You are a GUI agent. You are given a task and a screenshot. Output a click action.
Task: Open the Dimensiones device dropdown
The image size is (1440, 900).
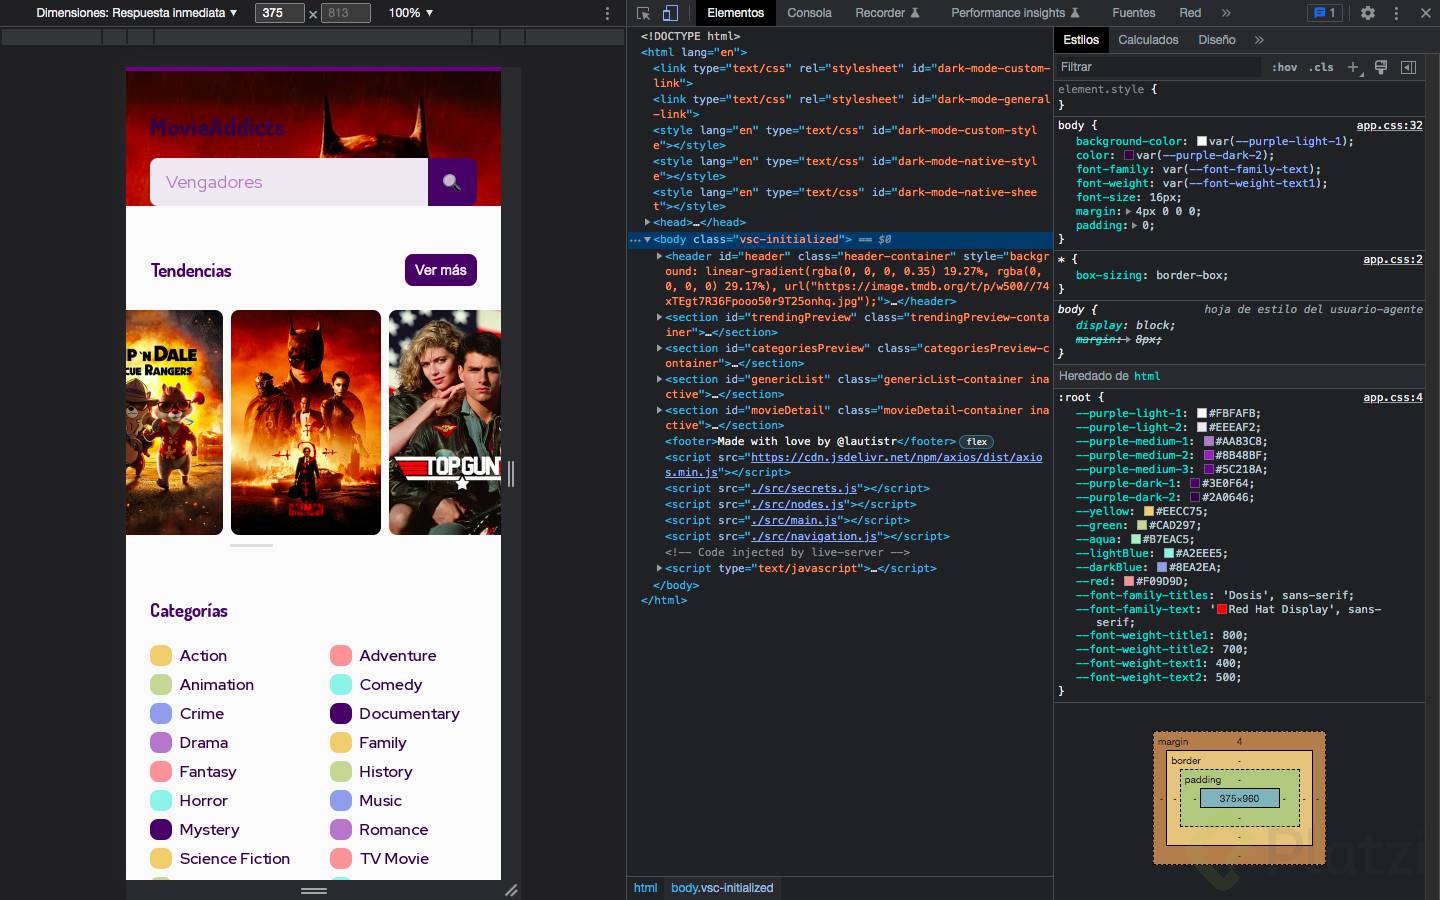(137, 13)
